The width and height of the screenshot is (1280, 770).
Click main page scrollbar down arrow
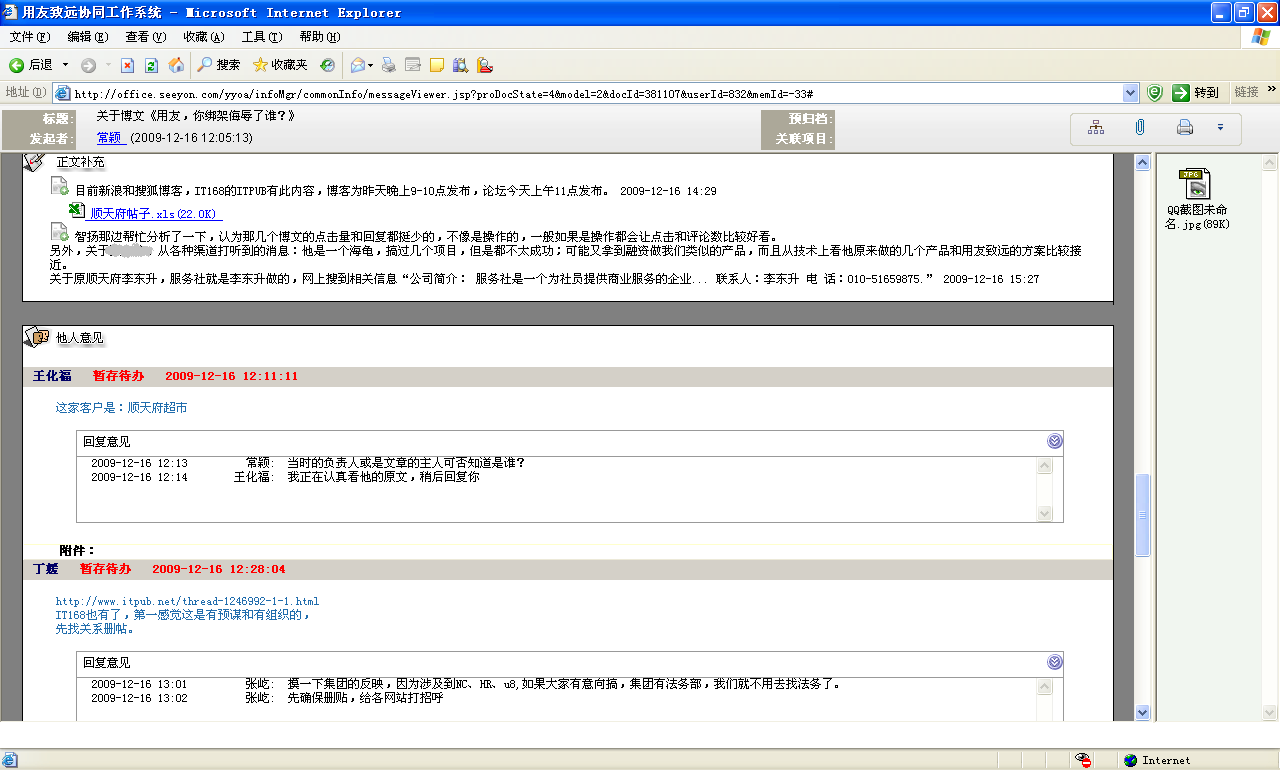coord(1143,712)
